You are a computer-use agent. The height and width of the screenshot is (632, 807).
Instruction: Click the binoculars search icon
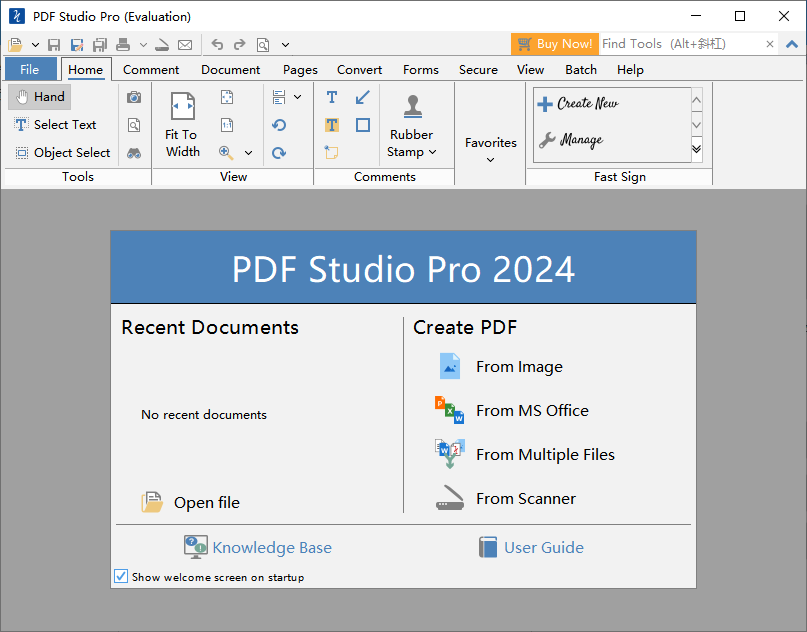134,153
